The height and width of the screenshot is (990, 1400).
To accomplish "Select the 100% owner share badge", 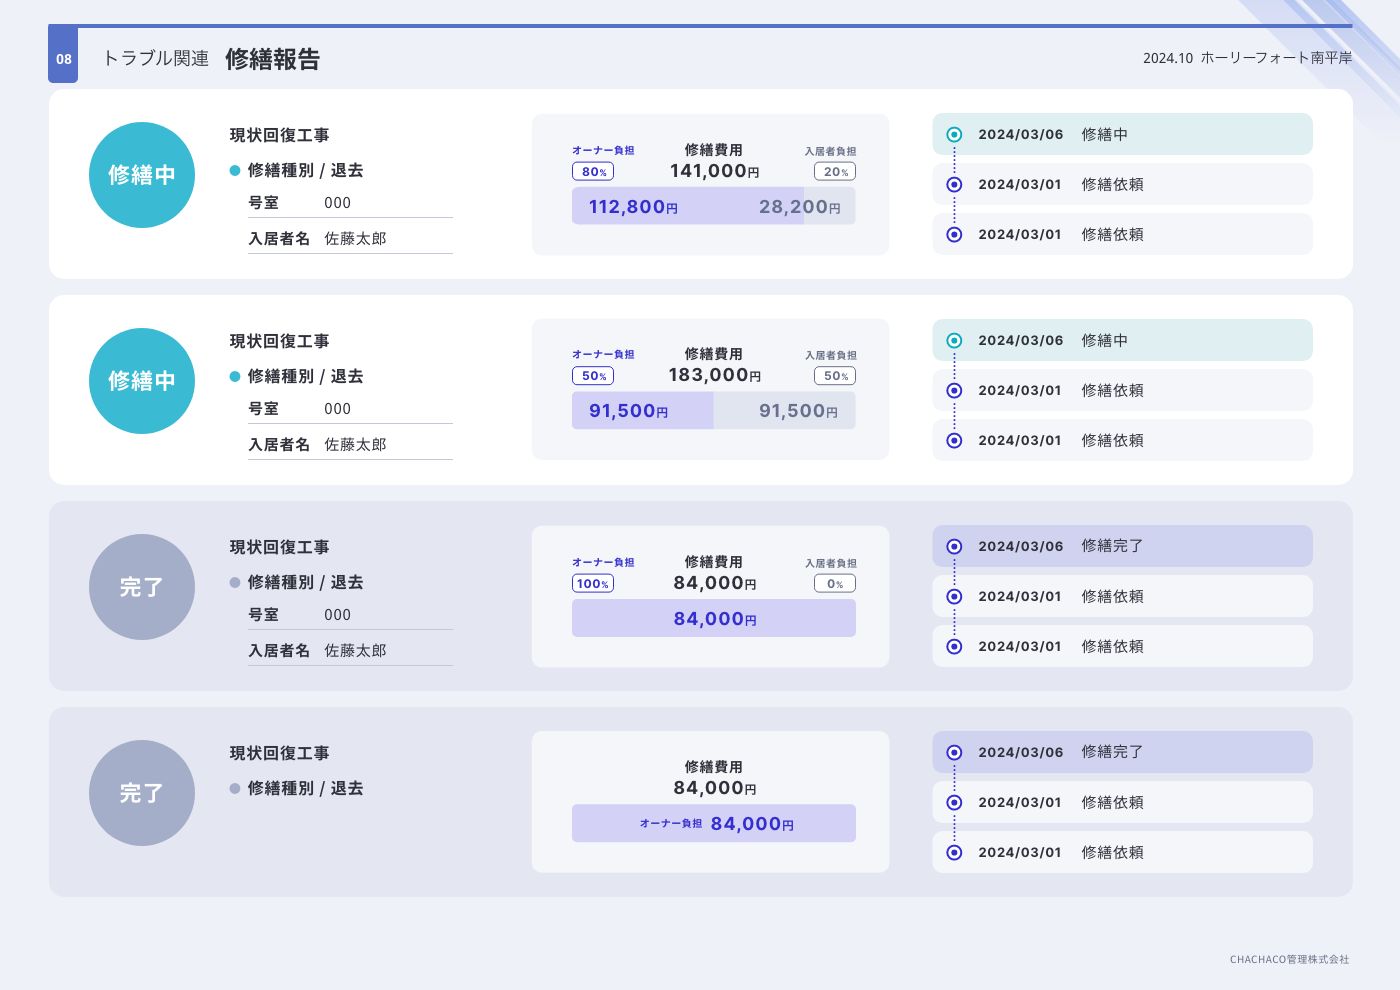I will coord(593,584).
